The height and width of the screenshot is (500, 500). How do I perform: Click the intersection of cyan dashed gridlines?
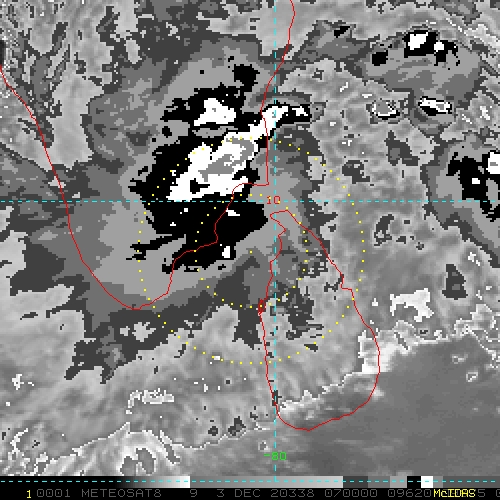275,201
